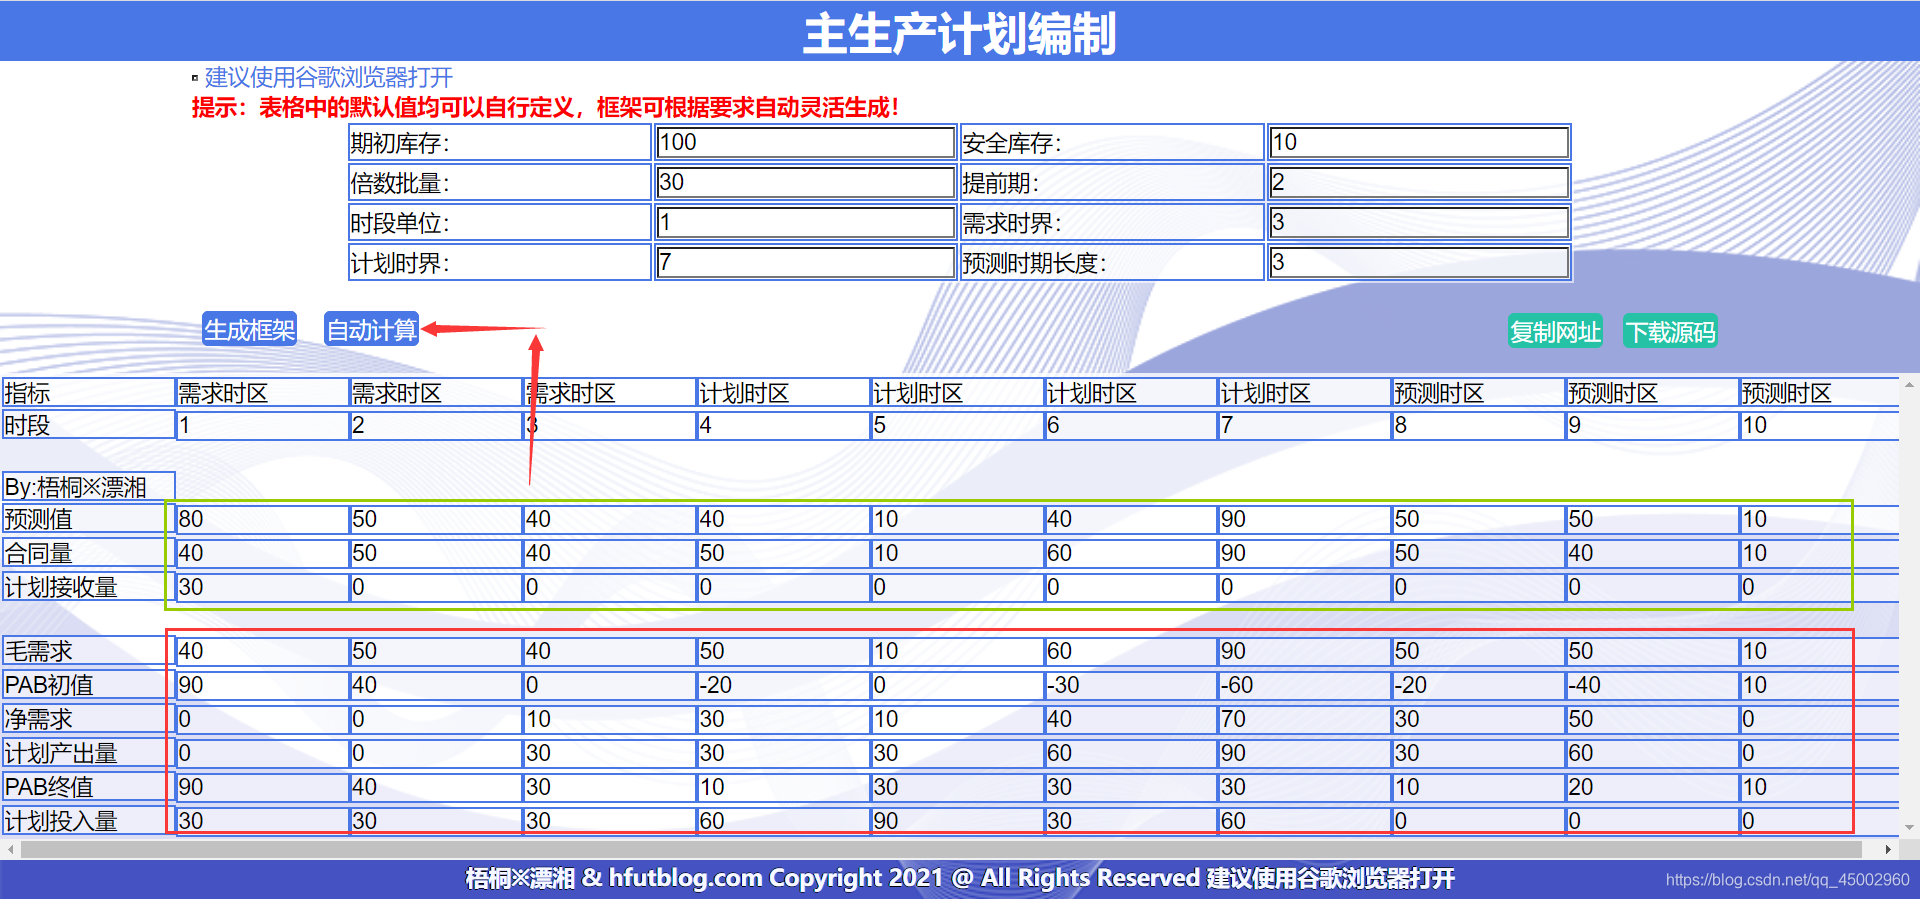Select 计划产出量 cell for period 9

(x=1653, y=753)
